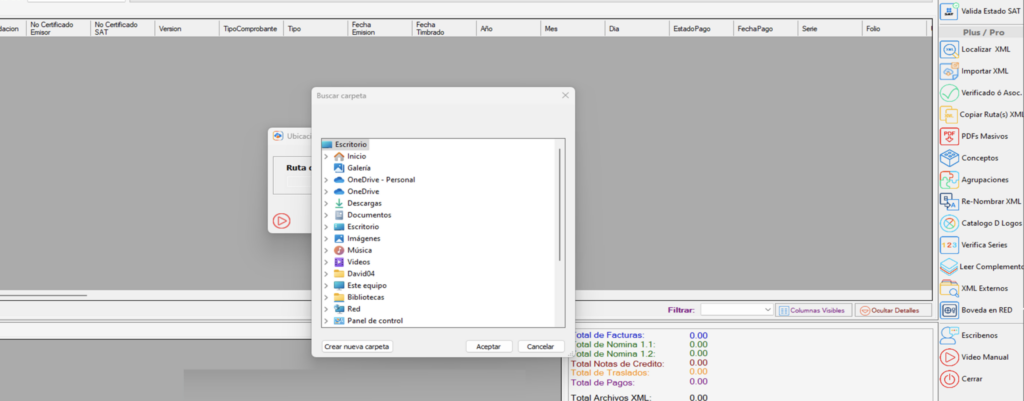The image size is (1024, 401).
Task: Expand the Descargas folder node
Action: 326,203
